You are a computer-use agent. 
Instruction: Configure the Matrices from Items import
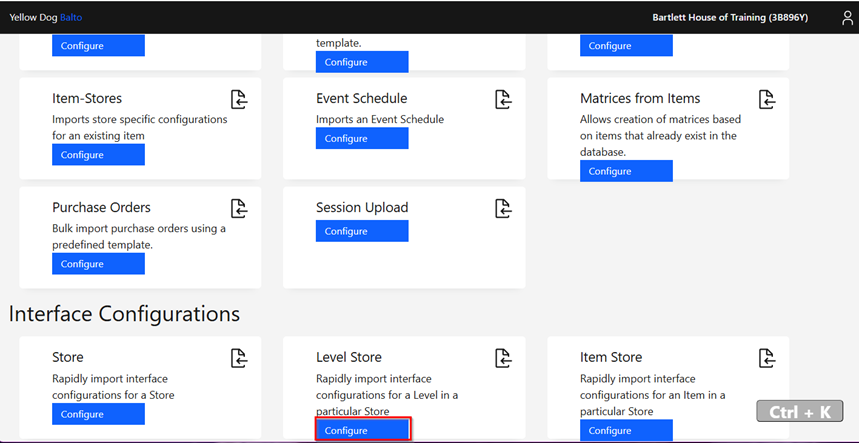coord(626,171)
